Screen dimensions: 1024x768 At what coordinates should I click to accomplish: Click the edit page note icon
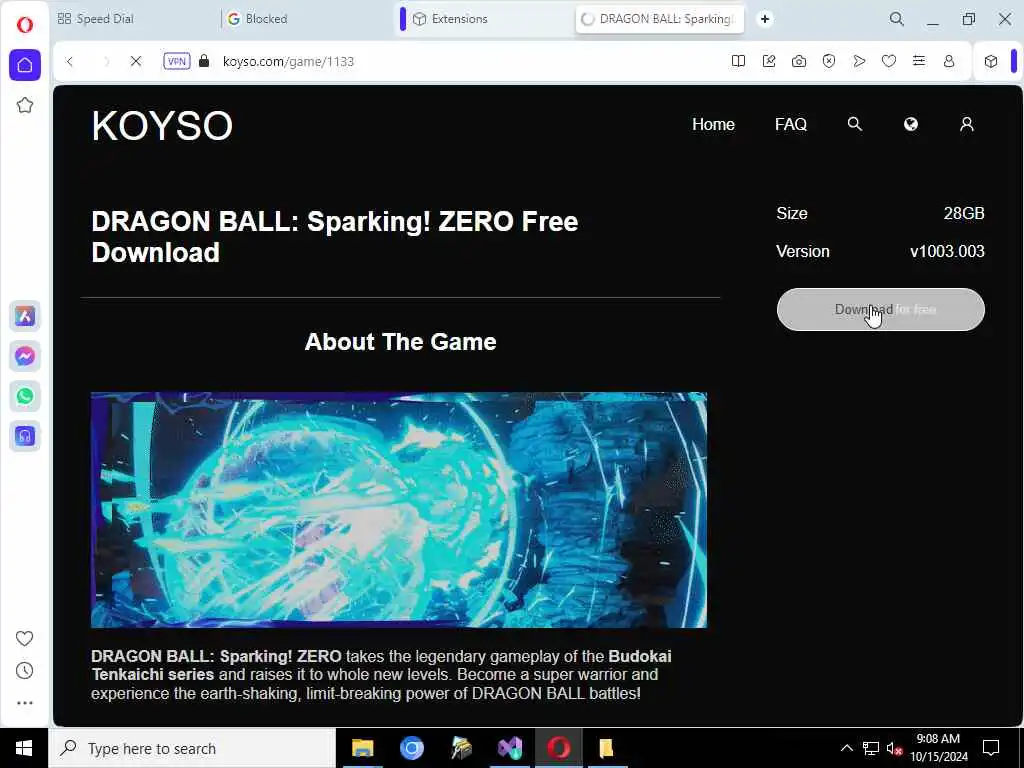point(769,61)
